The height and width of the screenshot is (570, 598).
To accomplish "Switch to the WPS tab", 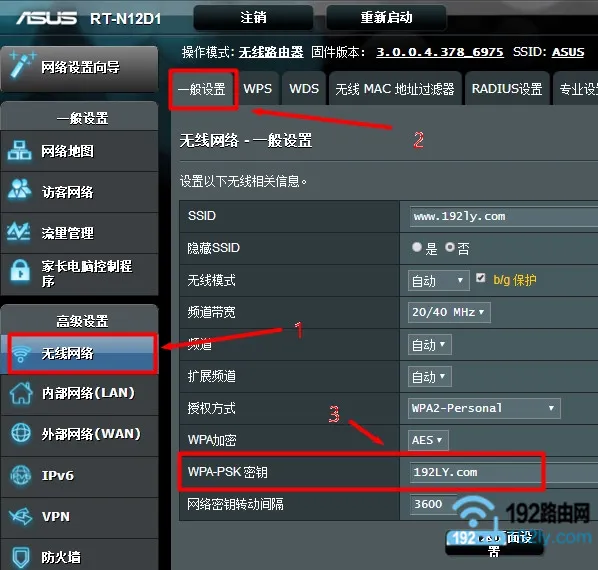I will 258,89.
